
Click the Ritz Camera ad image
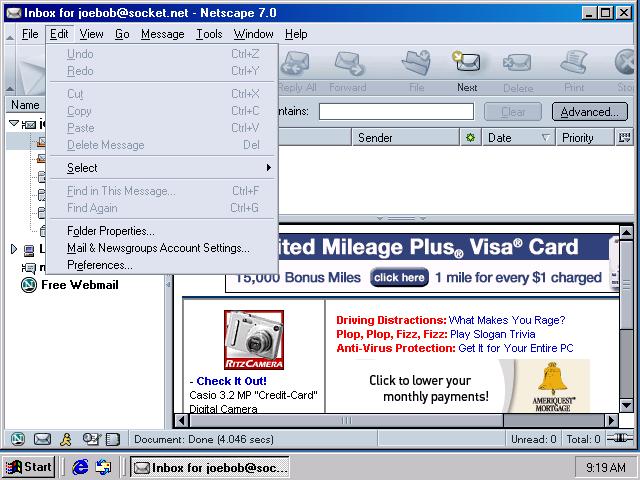(x=254, y=340)
